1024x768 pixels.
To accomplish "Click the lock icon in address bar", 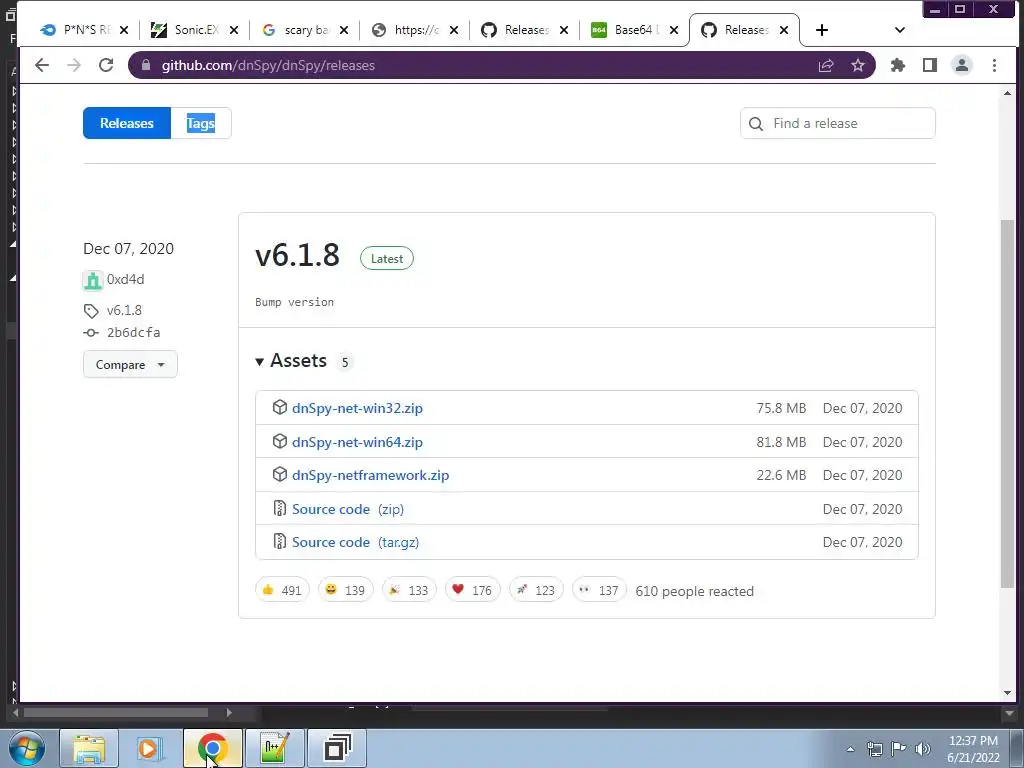I will [x=146, y=65].
